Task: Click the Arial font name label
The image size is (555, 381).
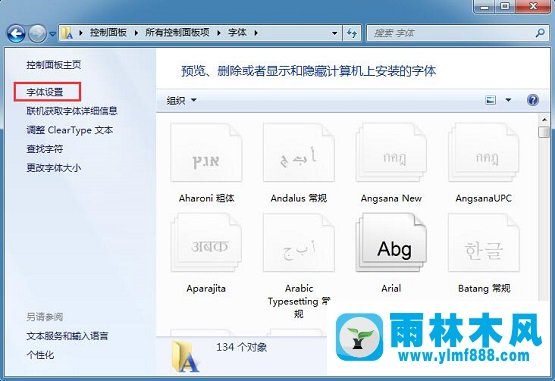Action: pyautogui.click(x=391, y=288)
